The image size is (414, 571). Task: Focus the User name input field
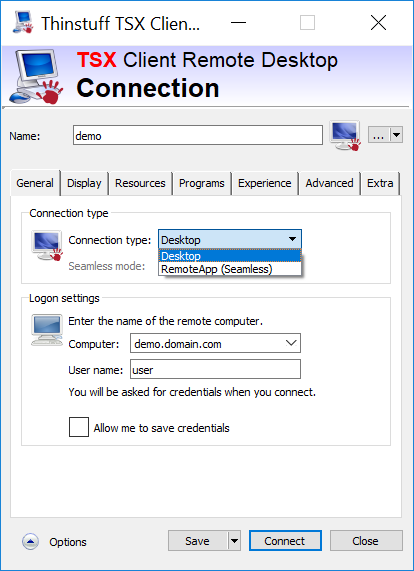(215, 370)
